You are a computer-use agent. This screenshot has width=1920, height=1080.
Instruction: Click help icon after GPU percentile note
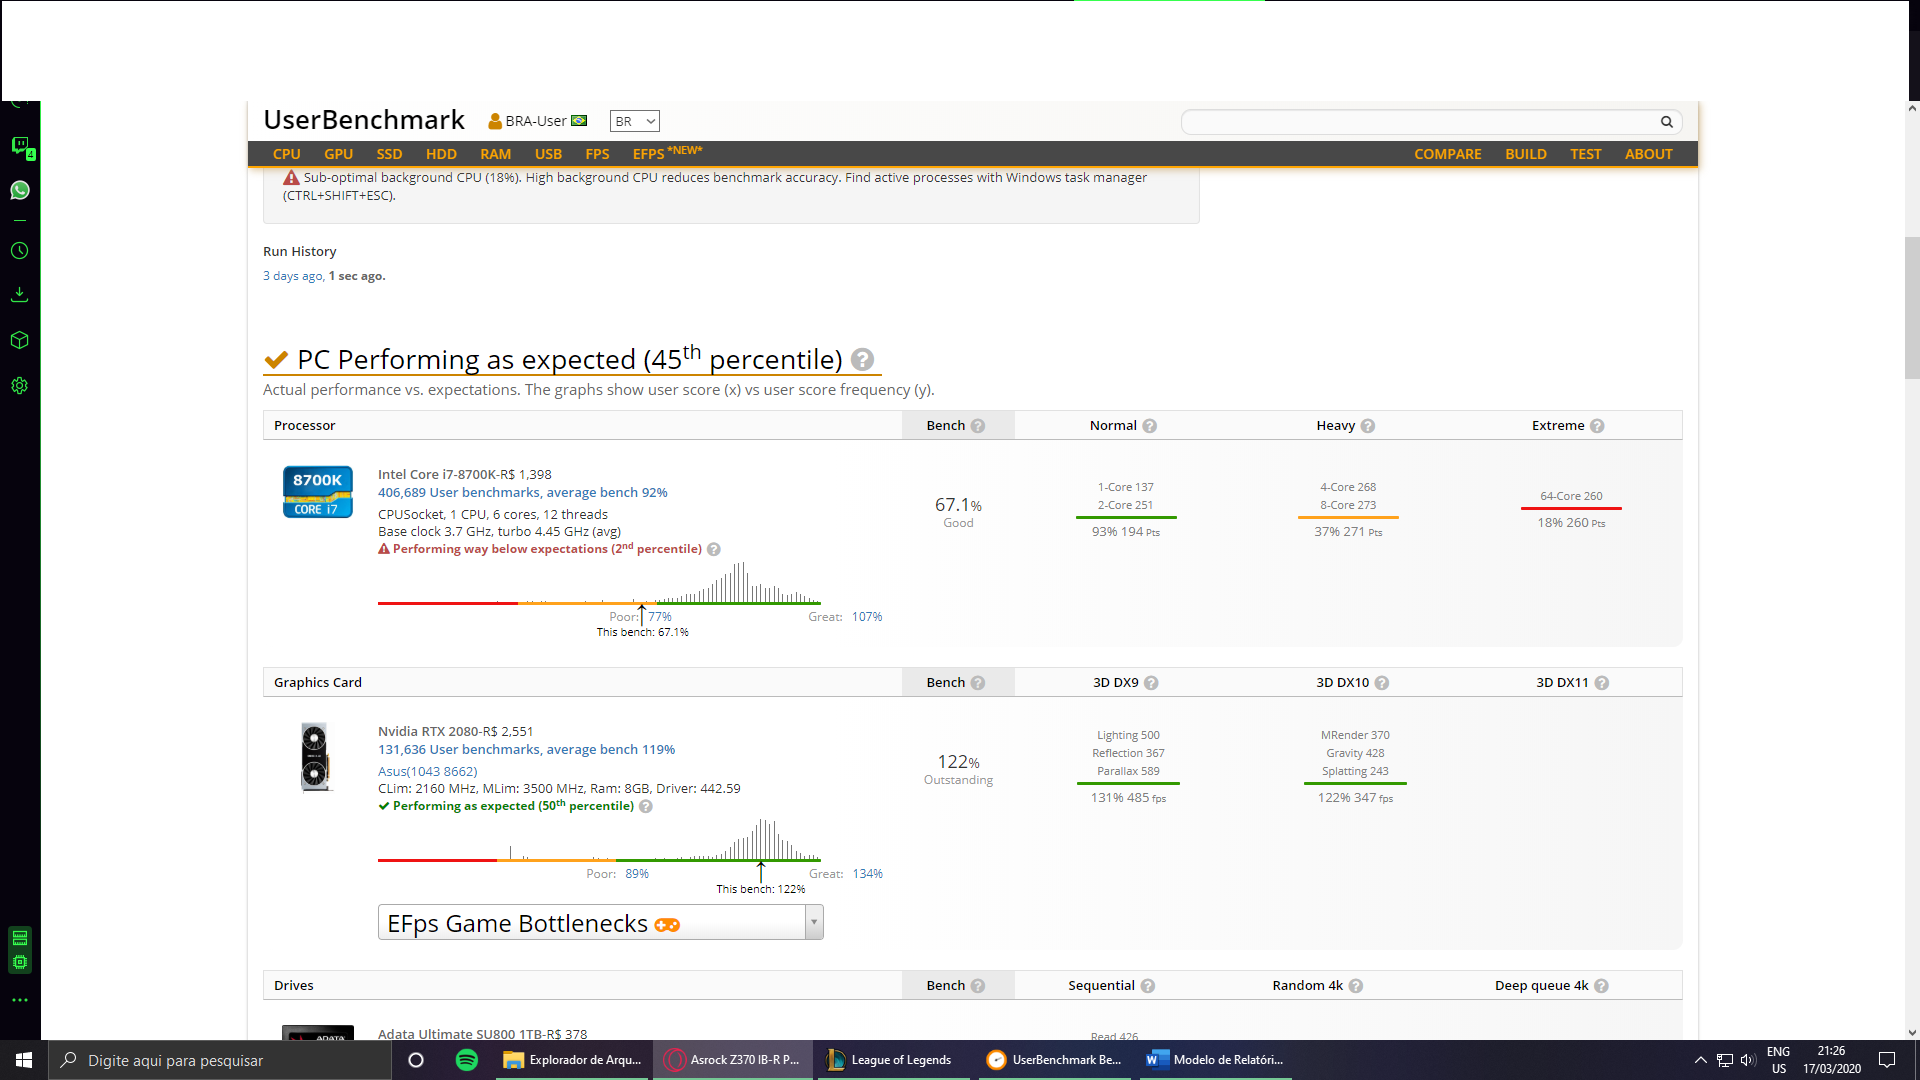[646, 806]
